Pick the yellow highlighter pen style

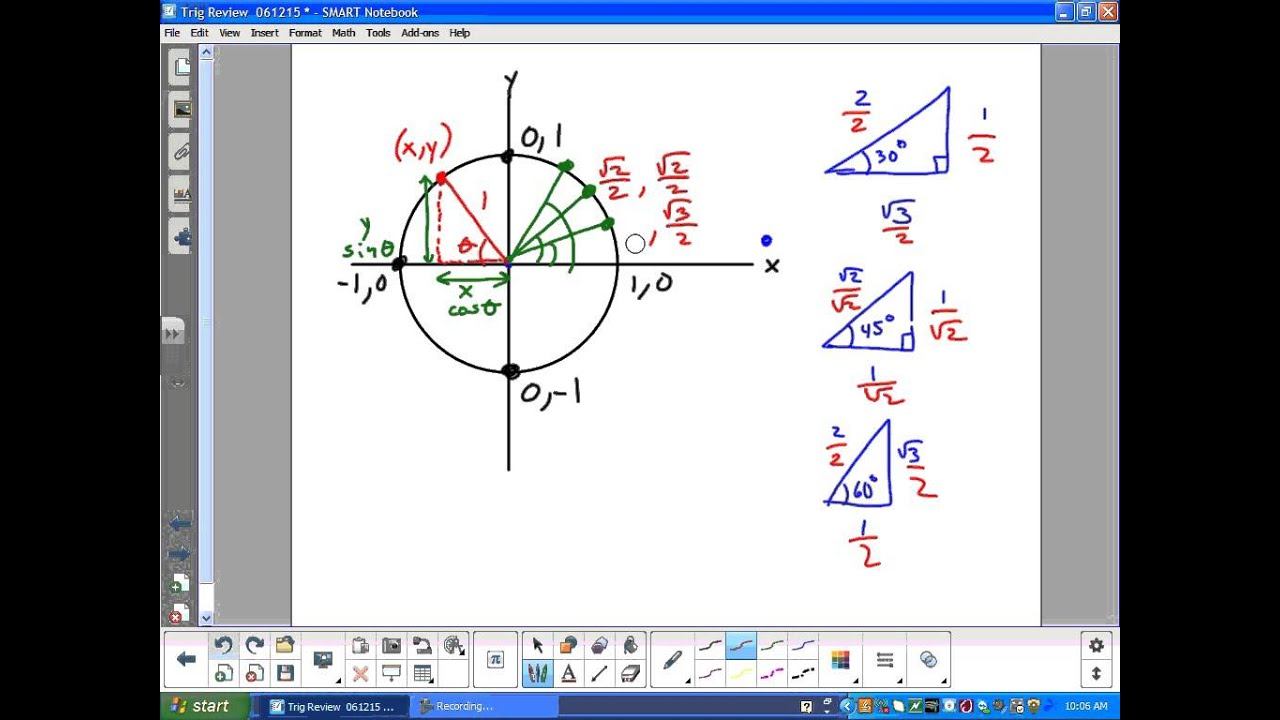pos(741,673)
